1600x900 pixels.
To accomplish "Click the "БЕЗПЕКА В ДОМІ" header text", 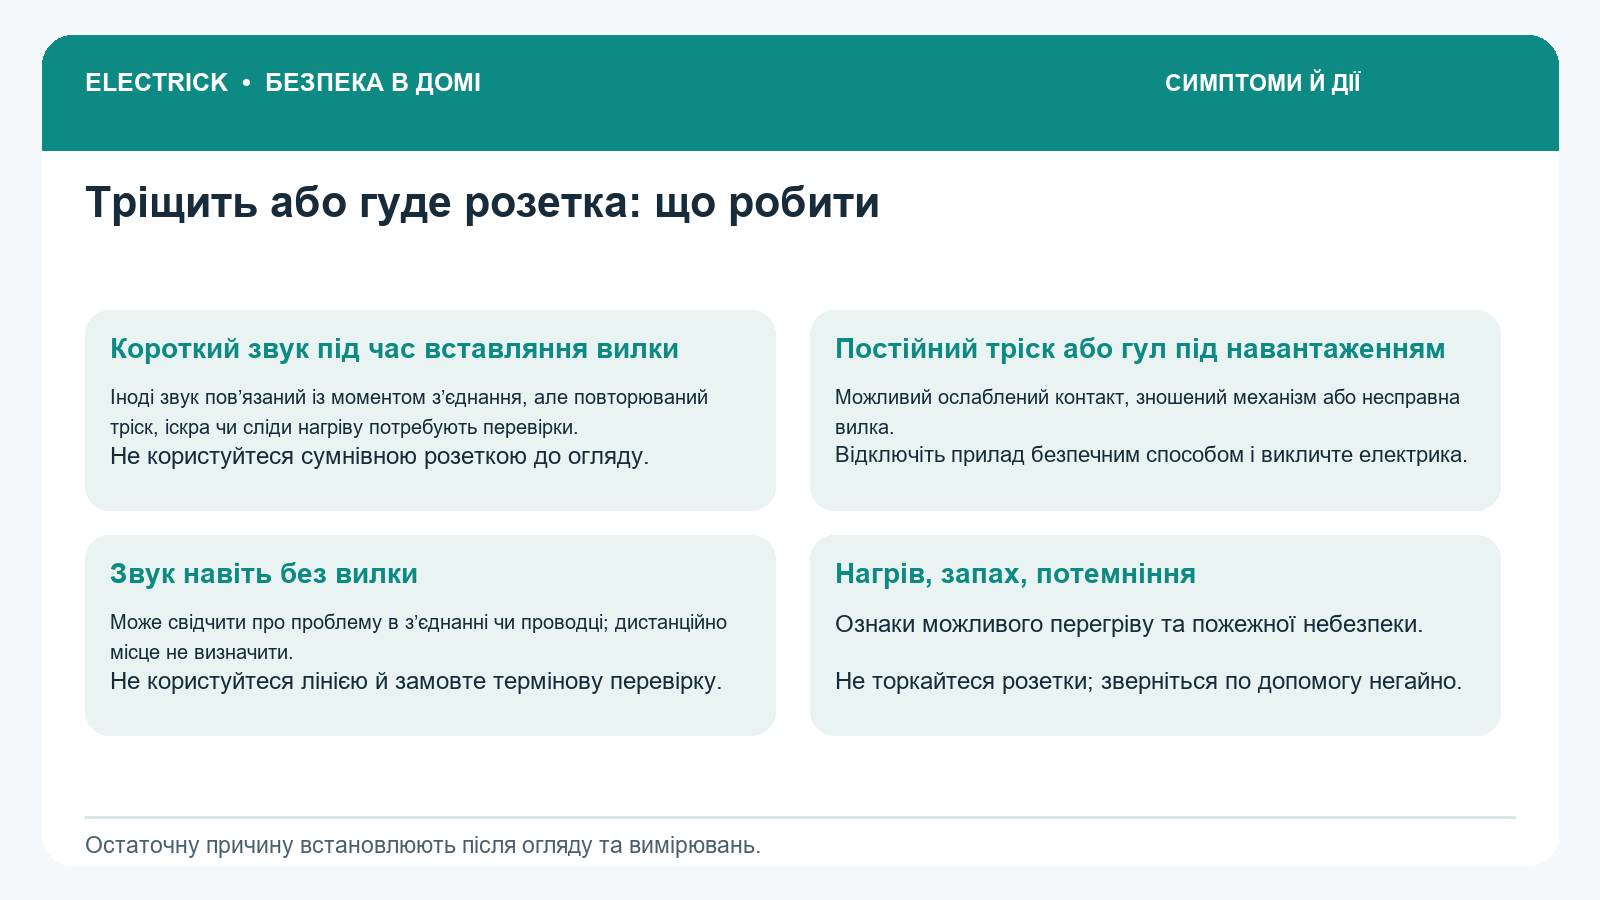I will tap(373, 83).
